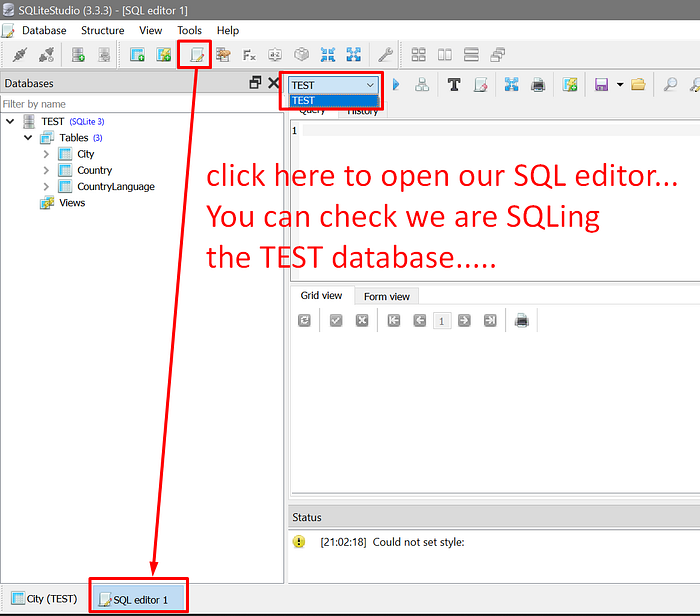
Task: Click the Explain query icon
Action: 422,84
